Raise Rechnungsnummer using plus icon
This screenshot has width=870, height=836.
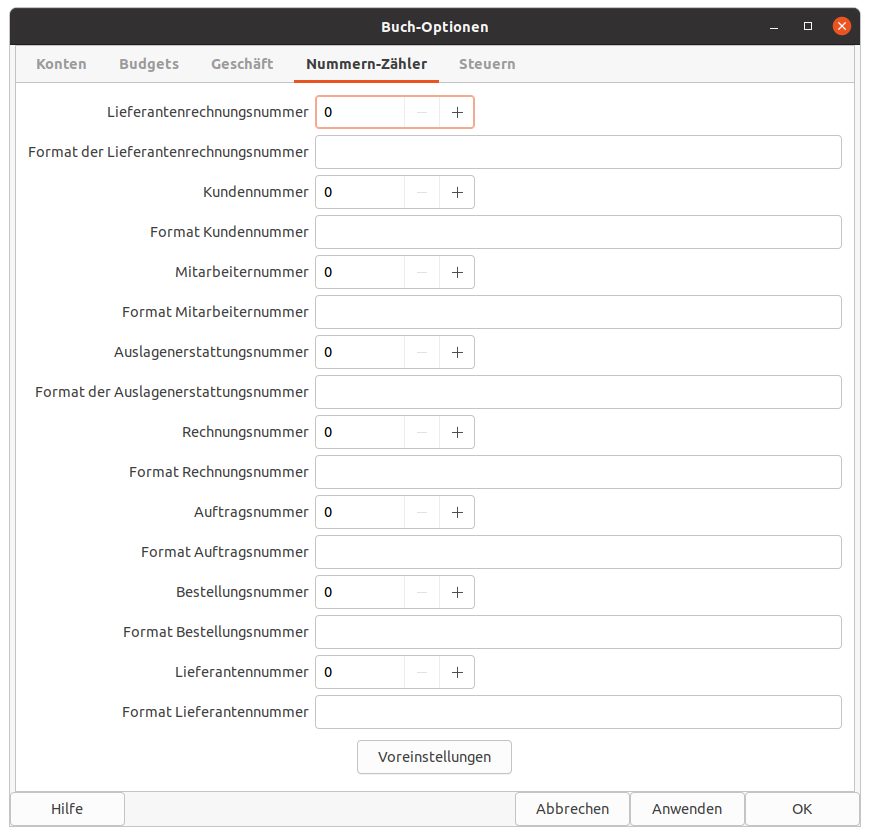tap(457, 432)
